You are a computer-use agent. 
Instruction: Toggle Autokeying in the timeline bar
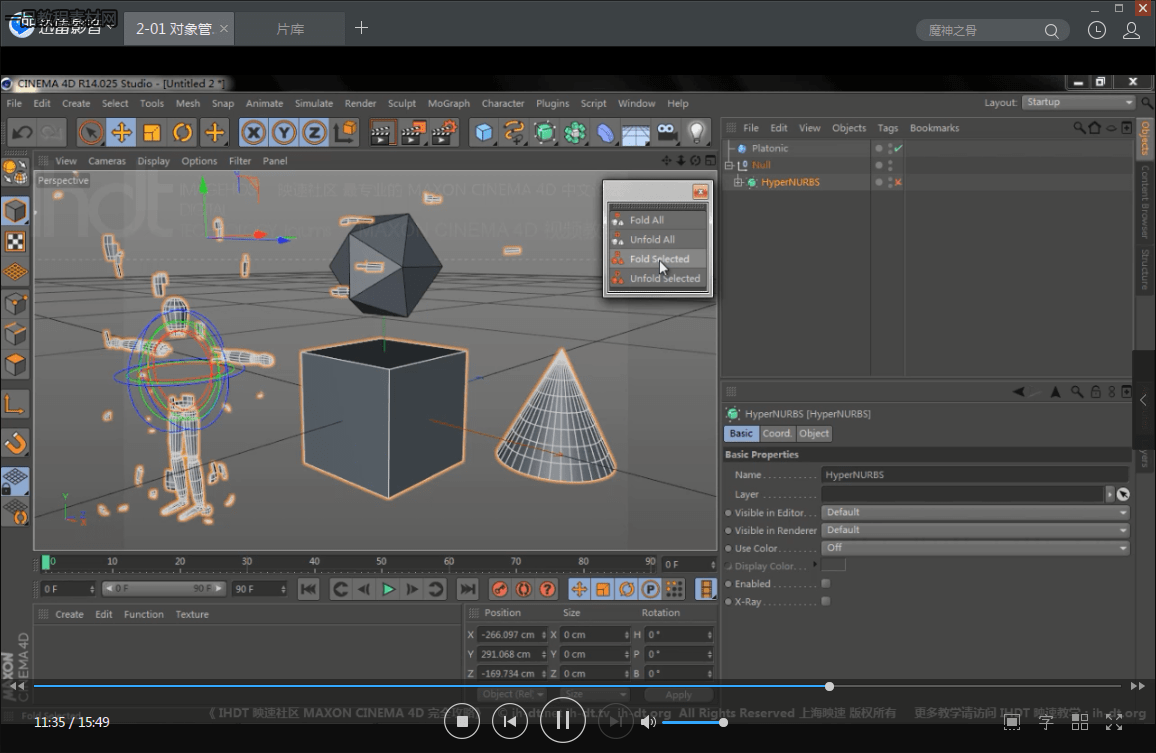point(523,589)
